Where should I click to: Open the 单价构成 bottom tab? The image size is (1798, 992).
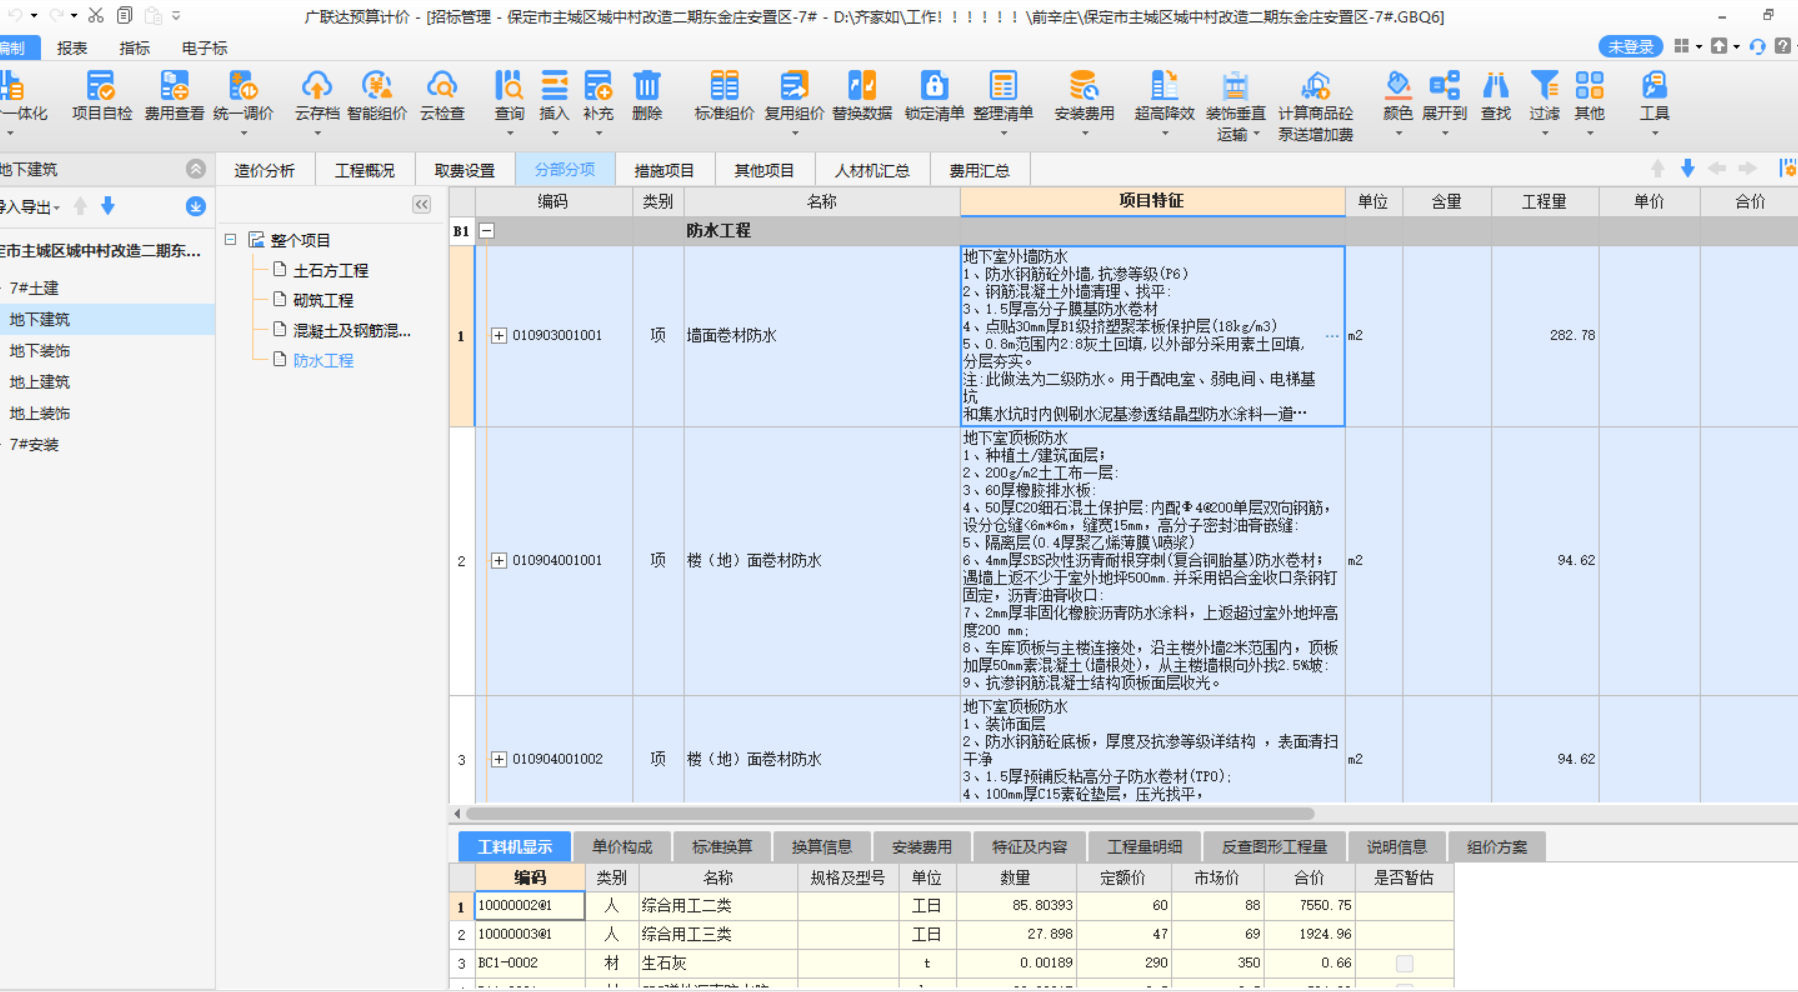(x=622, y=847)
